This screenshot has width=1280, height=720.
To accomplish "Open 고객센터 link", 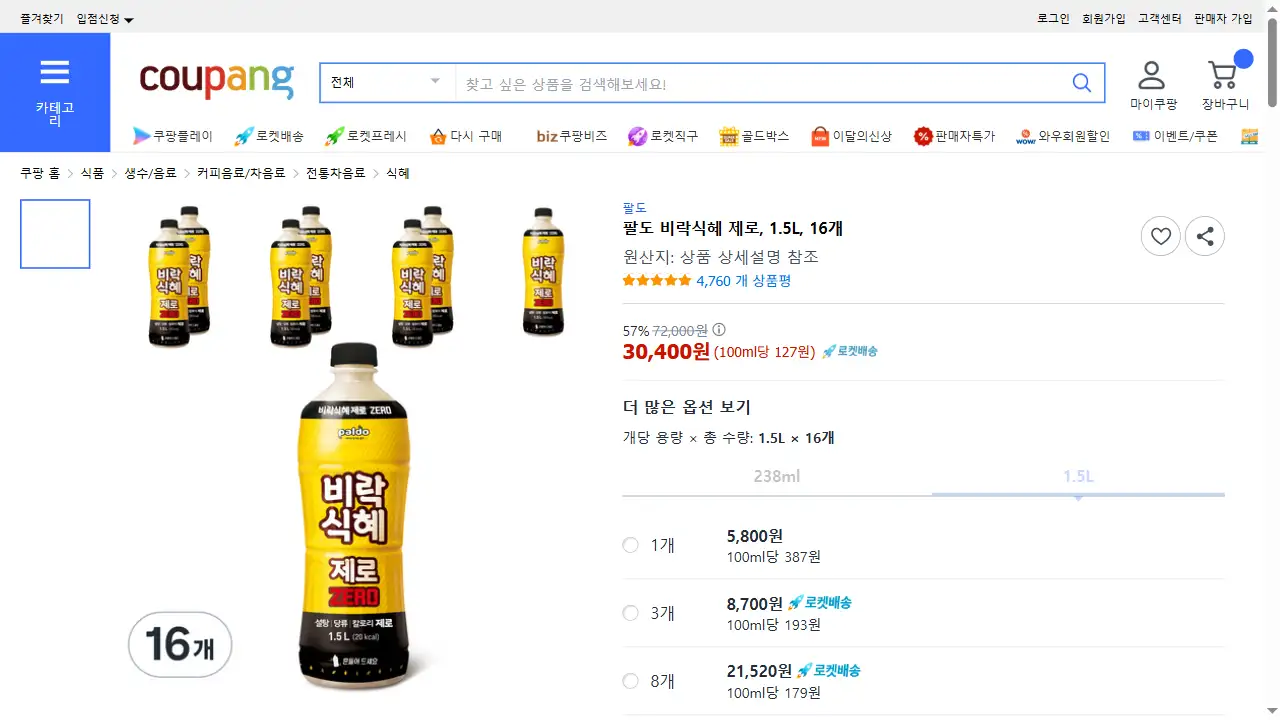I will [x=1160, y=19].
